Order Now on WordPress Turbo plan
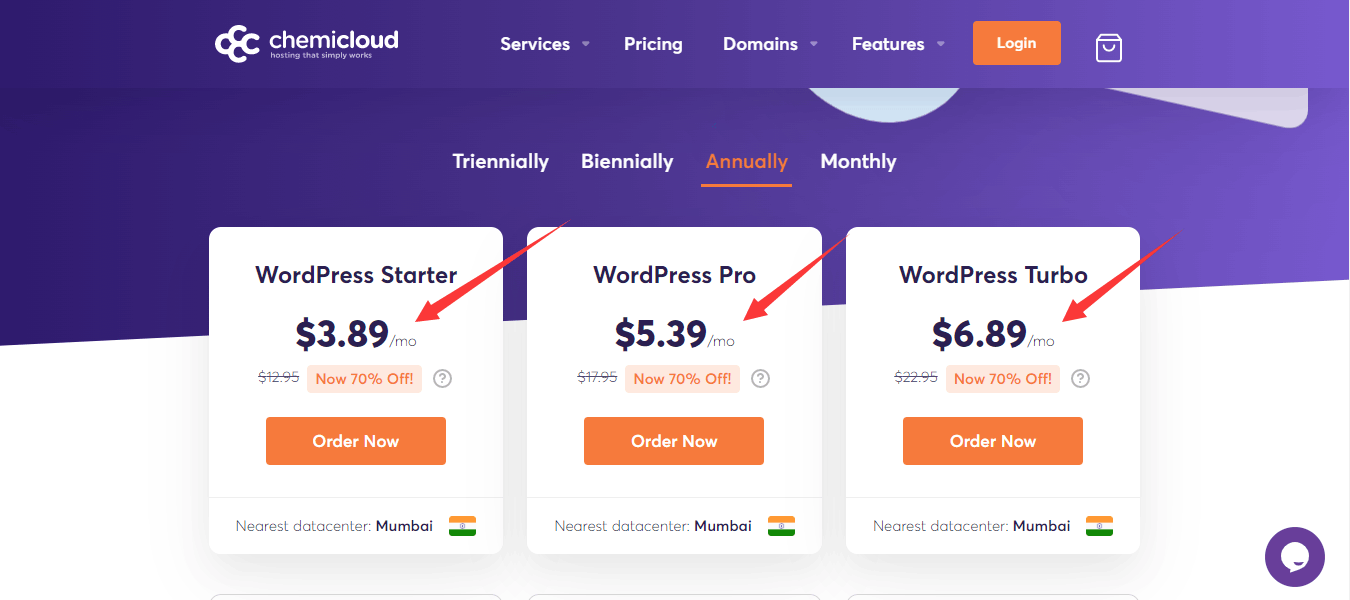 (992, 441)
